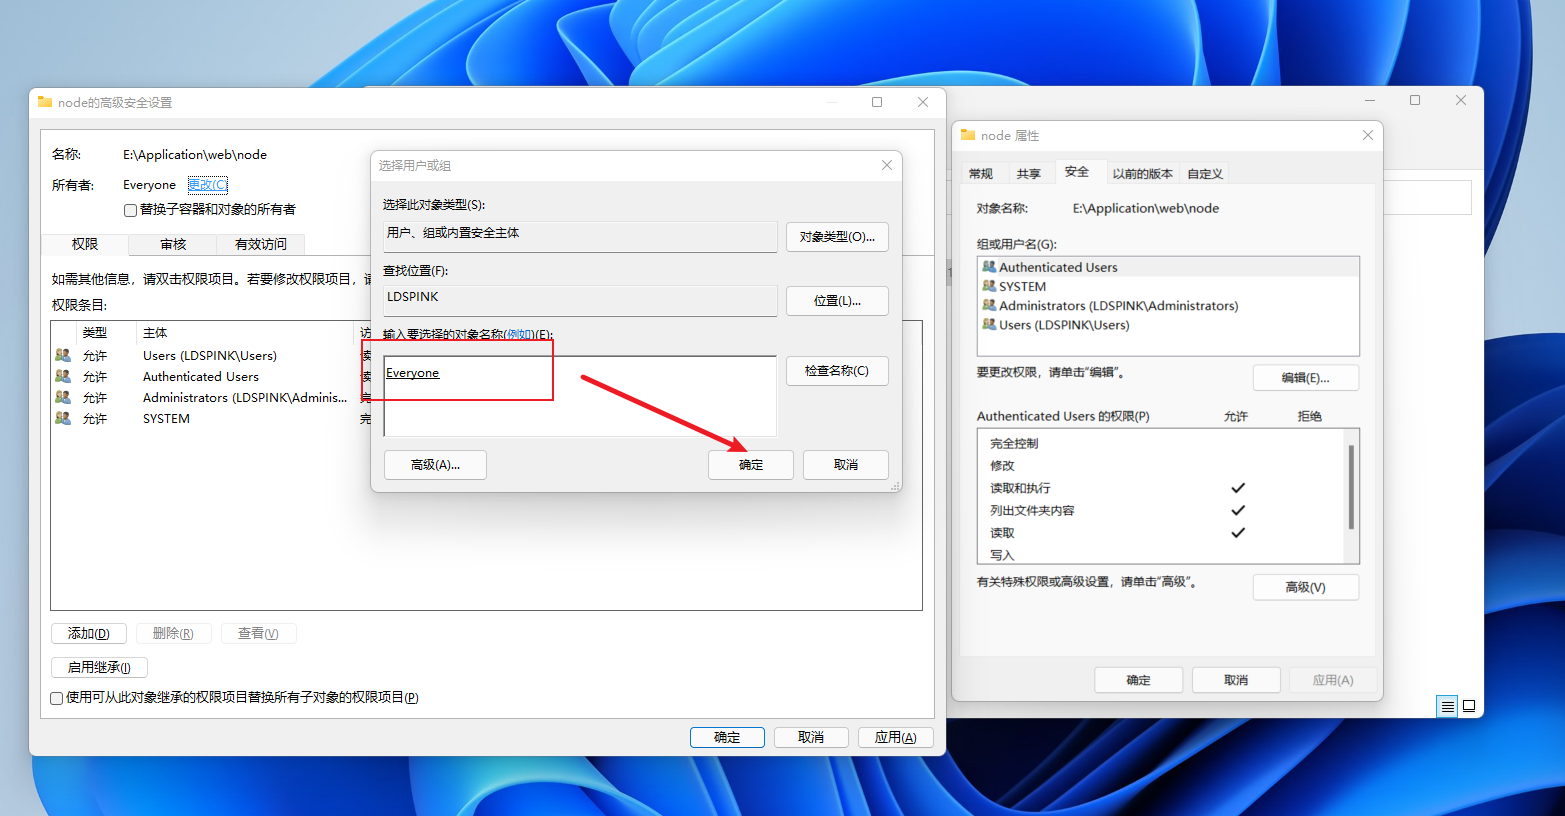Open the touch keyboard icon in the taskbar corner
Viewport: 1565px width, 816px height.
coord(1446,706)
